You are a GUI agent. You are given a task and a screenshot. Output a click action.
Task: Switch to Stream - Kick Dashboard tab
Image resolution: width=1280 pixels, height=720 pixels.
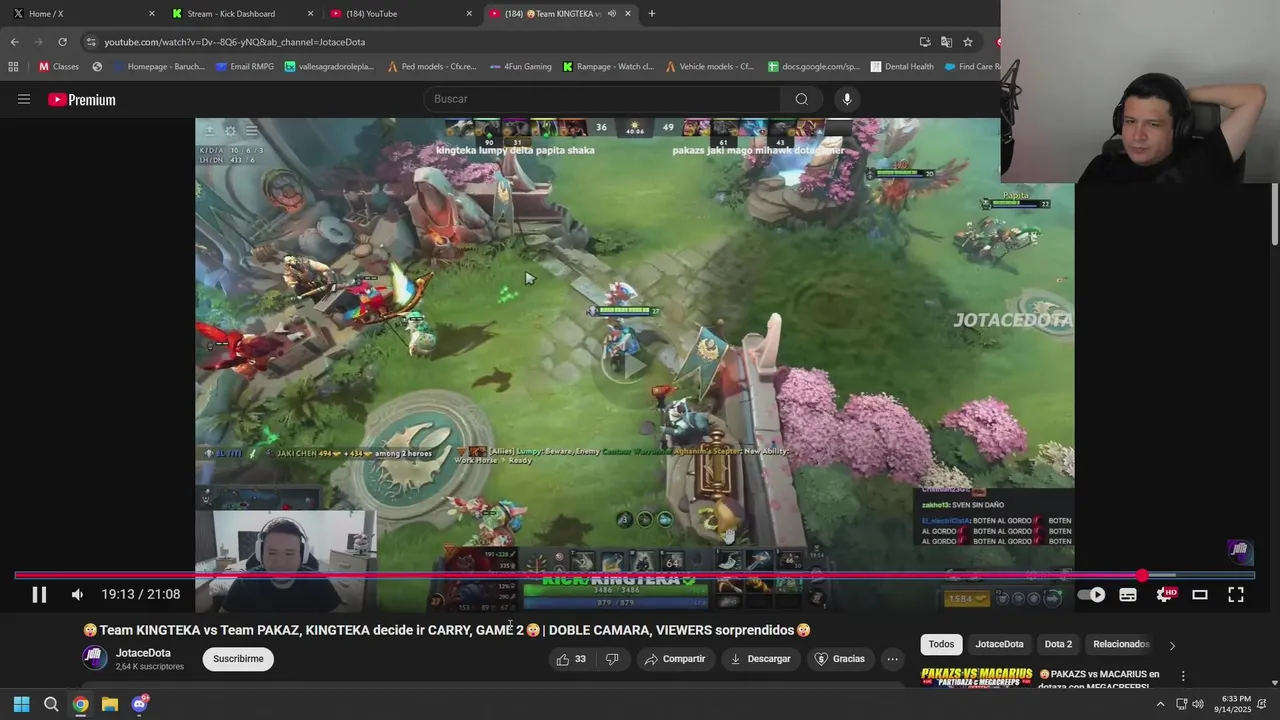tap(243, 13)
